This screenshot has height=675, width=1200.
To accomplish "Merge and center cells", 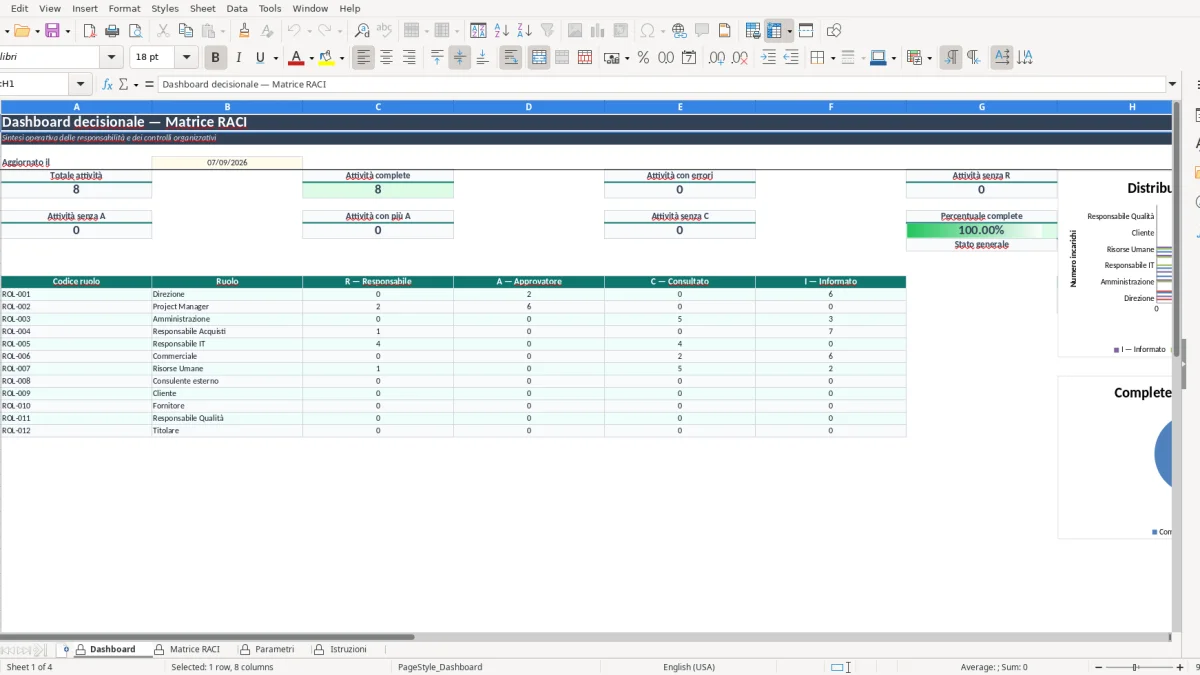I will click(539, 58).
